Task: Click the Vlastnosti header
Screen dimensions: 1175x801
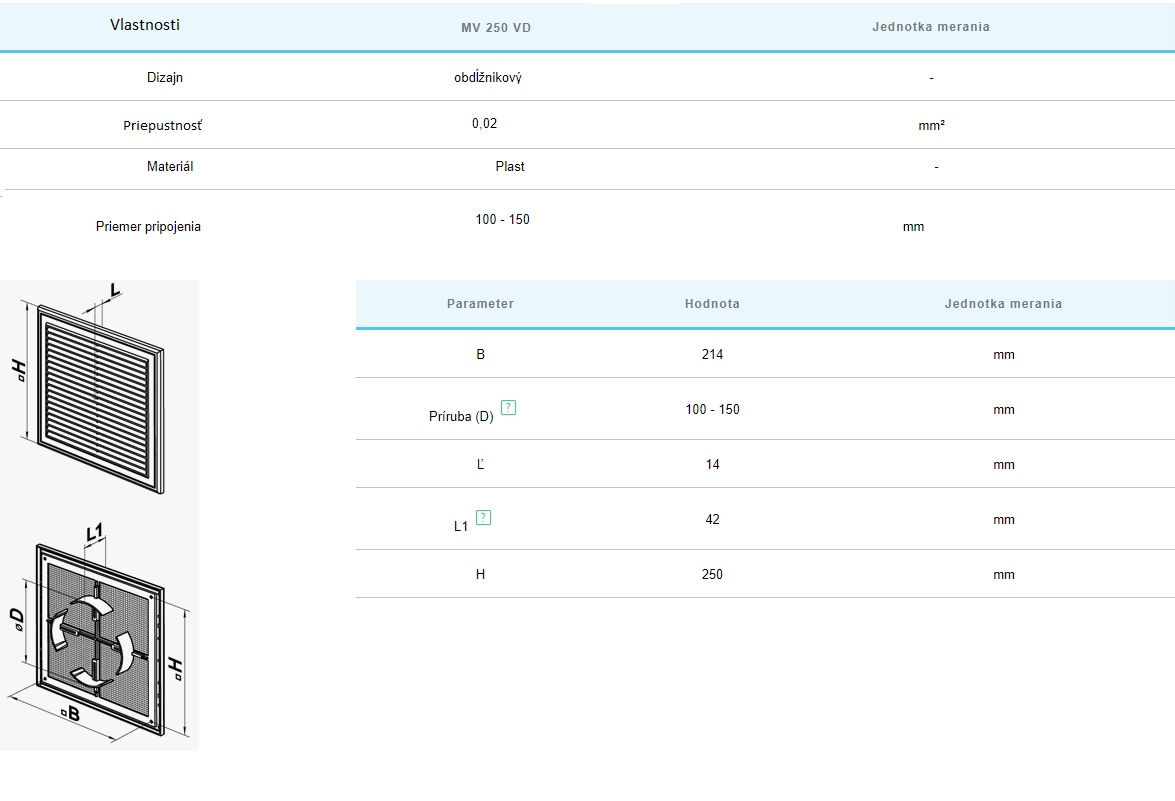Action: tap(145, 25)
